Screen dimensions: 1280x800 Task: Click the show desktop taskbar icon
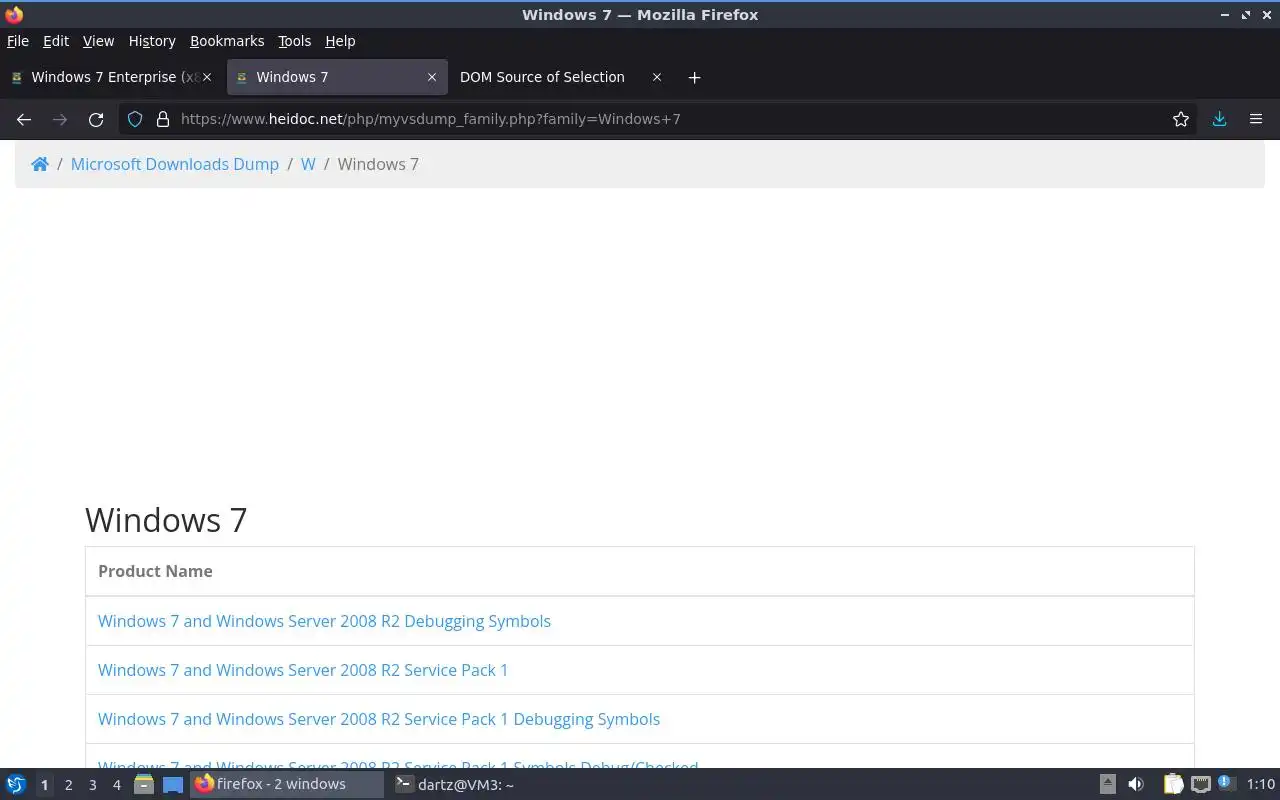click(173, 784)
